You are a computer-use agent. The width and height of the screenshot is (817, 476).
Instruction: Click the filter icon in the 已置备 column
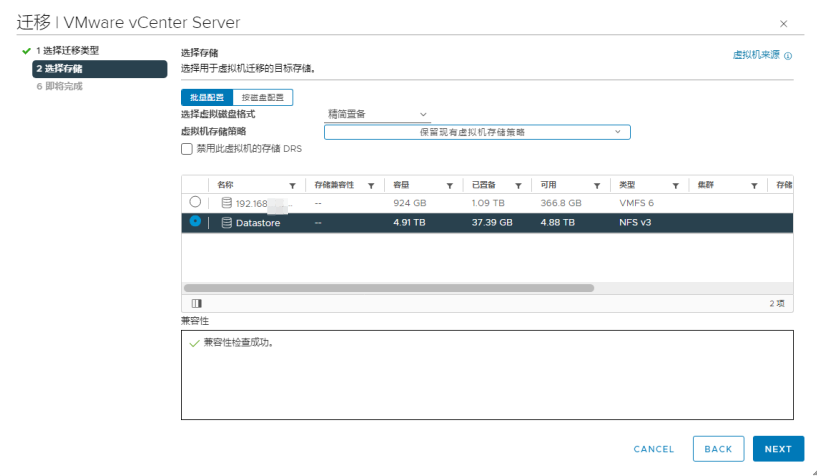[x=518, y=185]
